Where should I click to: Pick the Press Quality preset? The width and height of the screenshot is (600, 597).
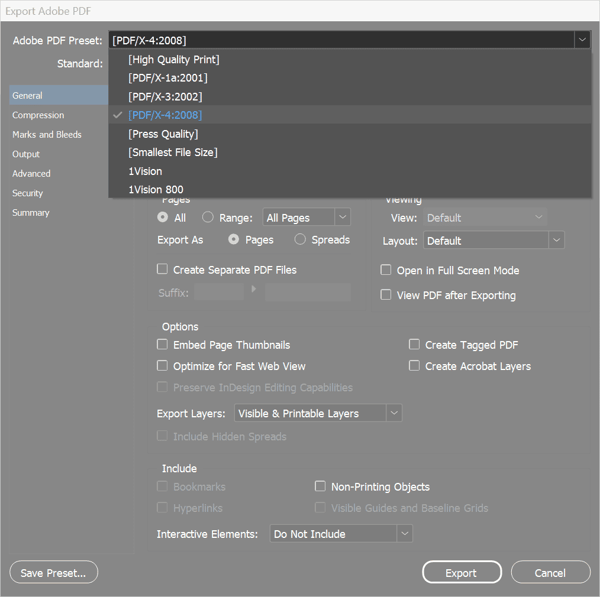pos(350,134)
